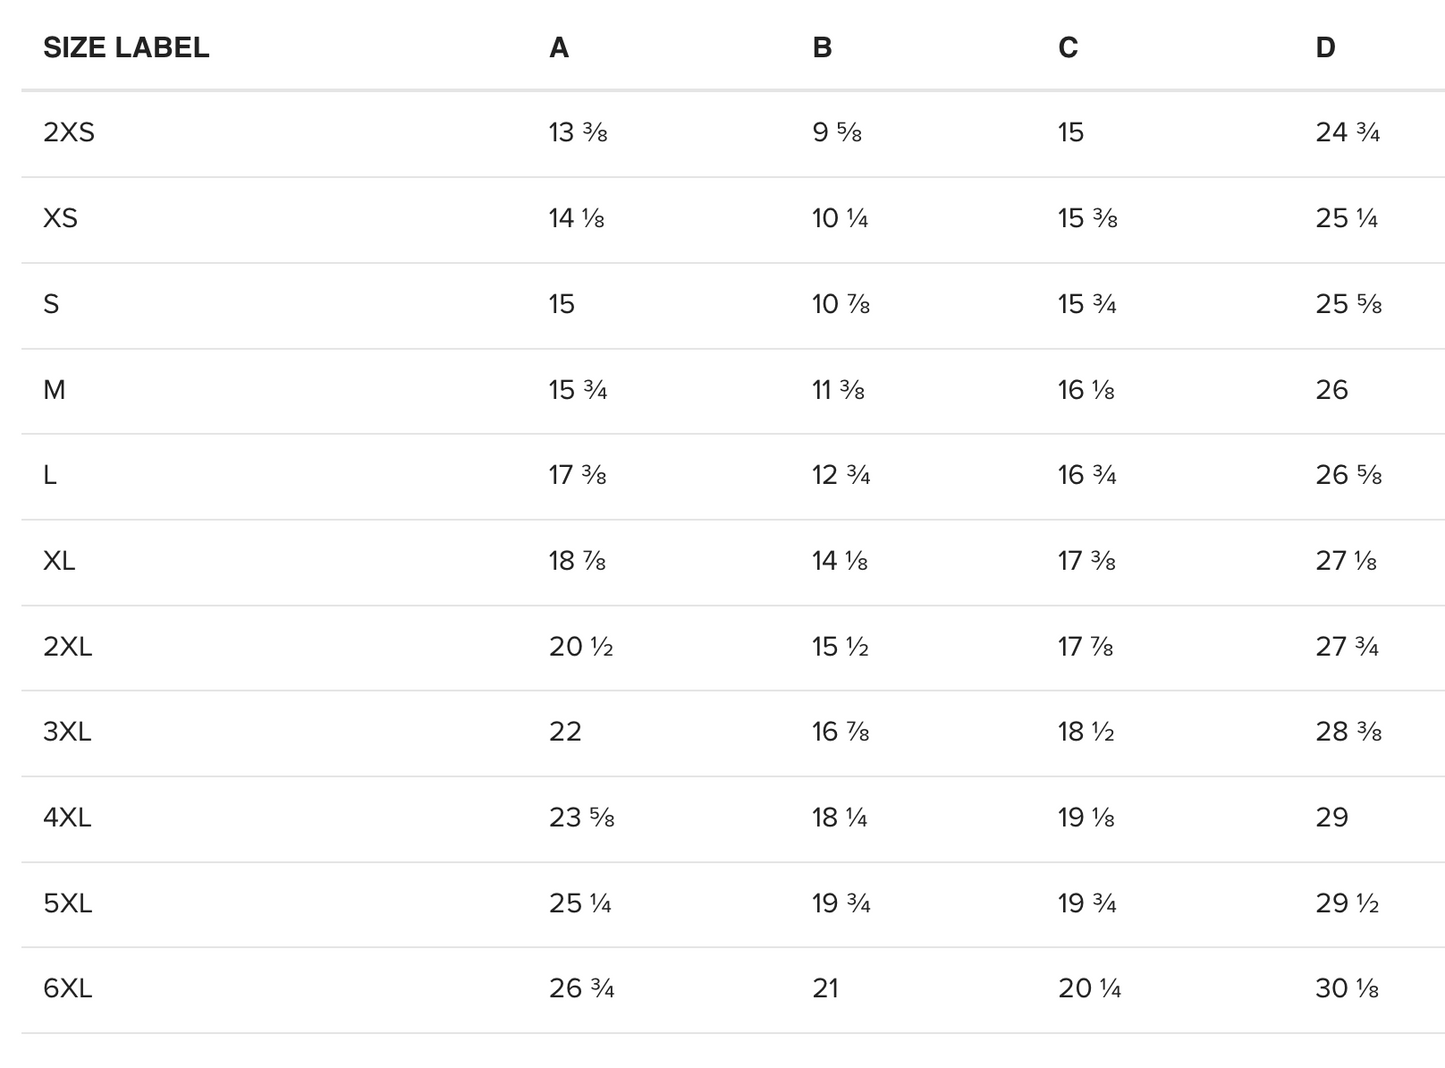The height and width of the screenshot is (1068, 1445).
Task: Click the 6XL size label
Action: click(67, 989)
